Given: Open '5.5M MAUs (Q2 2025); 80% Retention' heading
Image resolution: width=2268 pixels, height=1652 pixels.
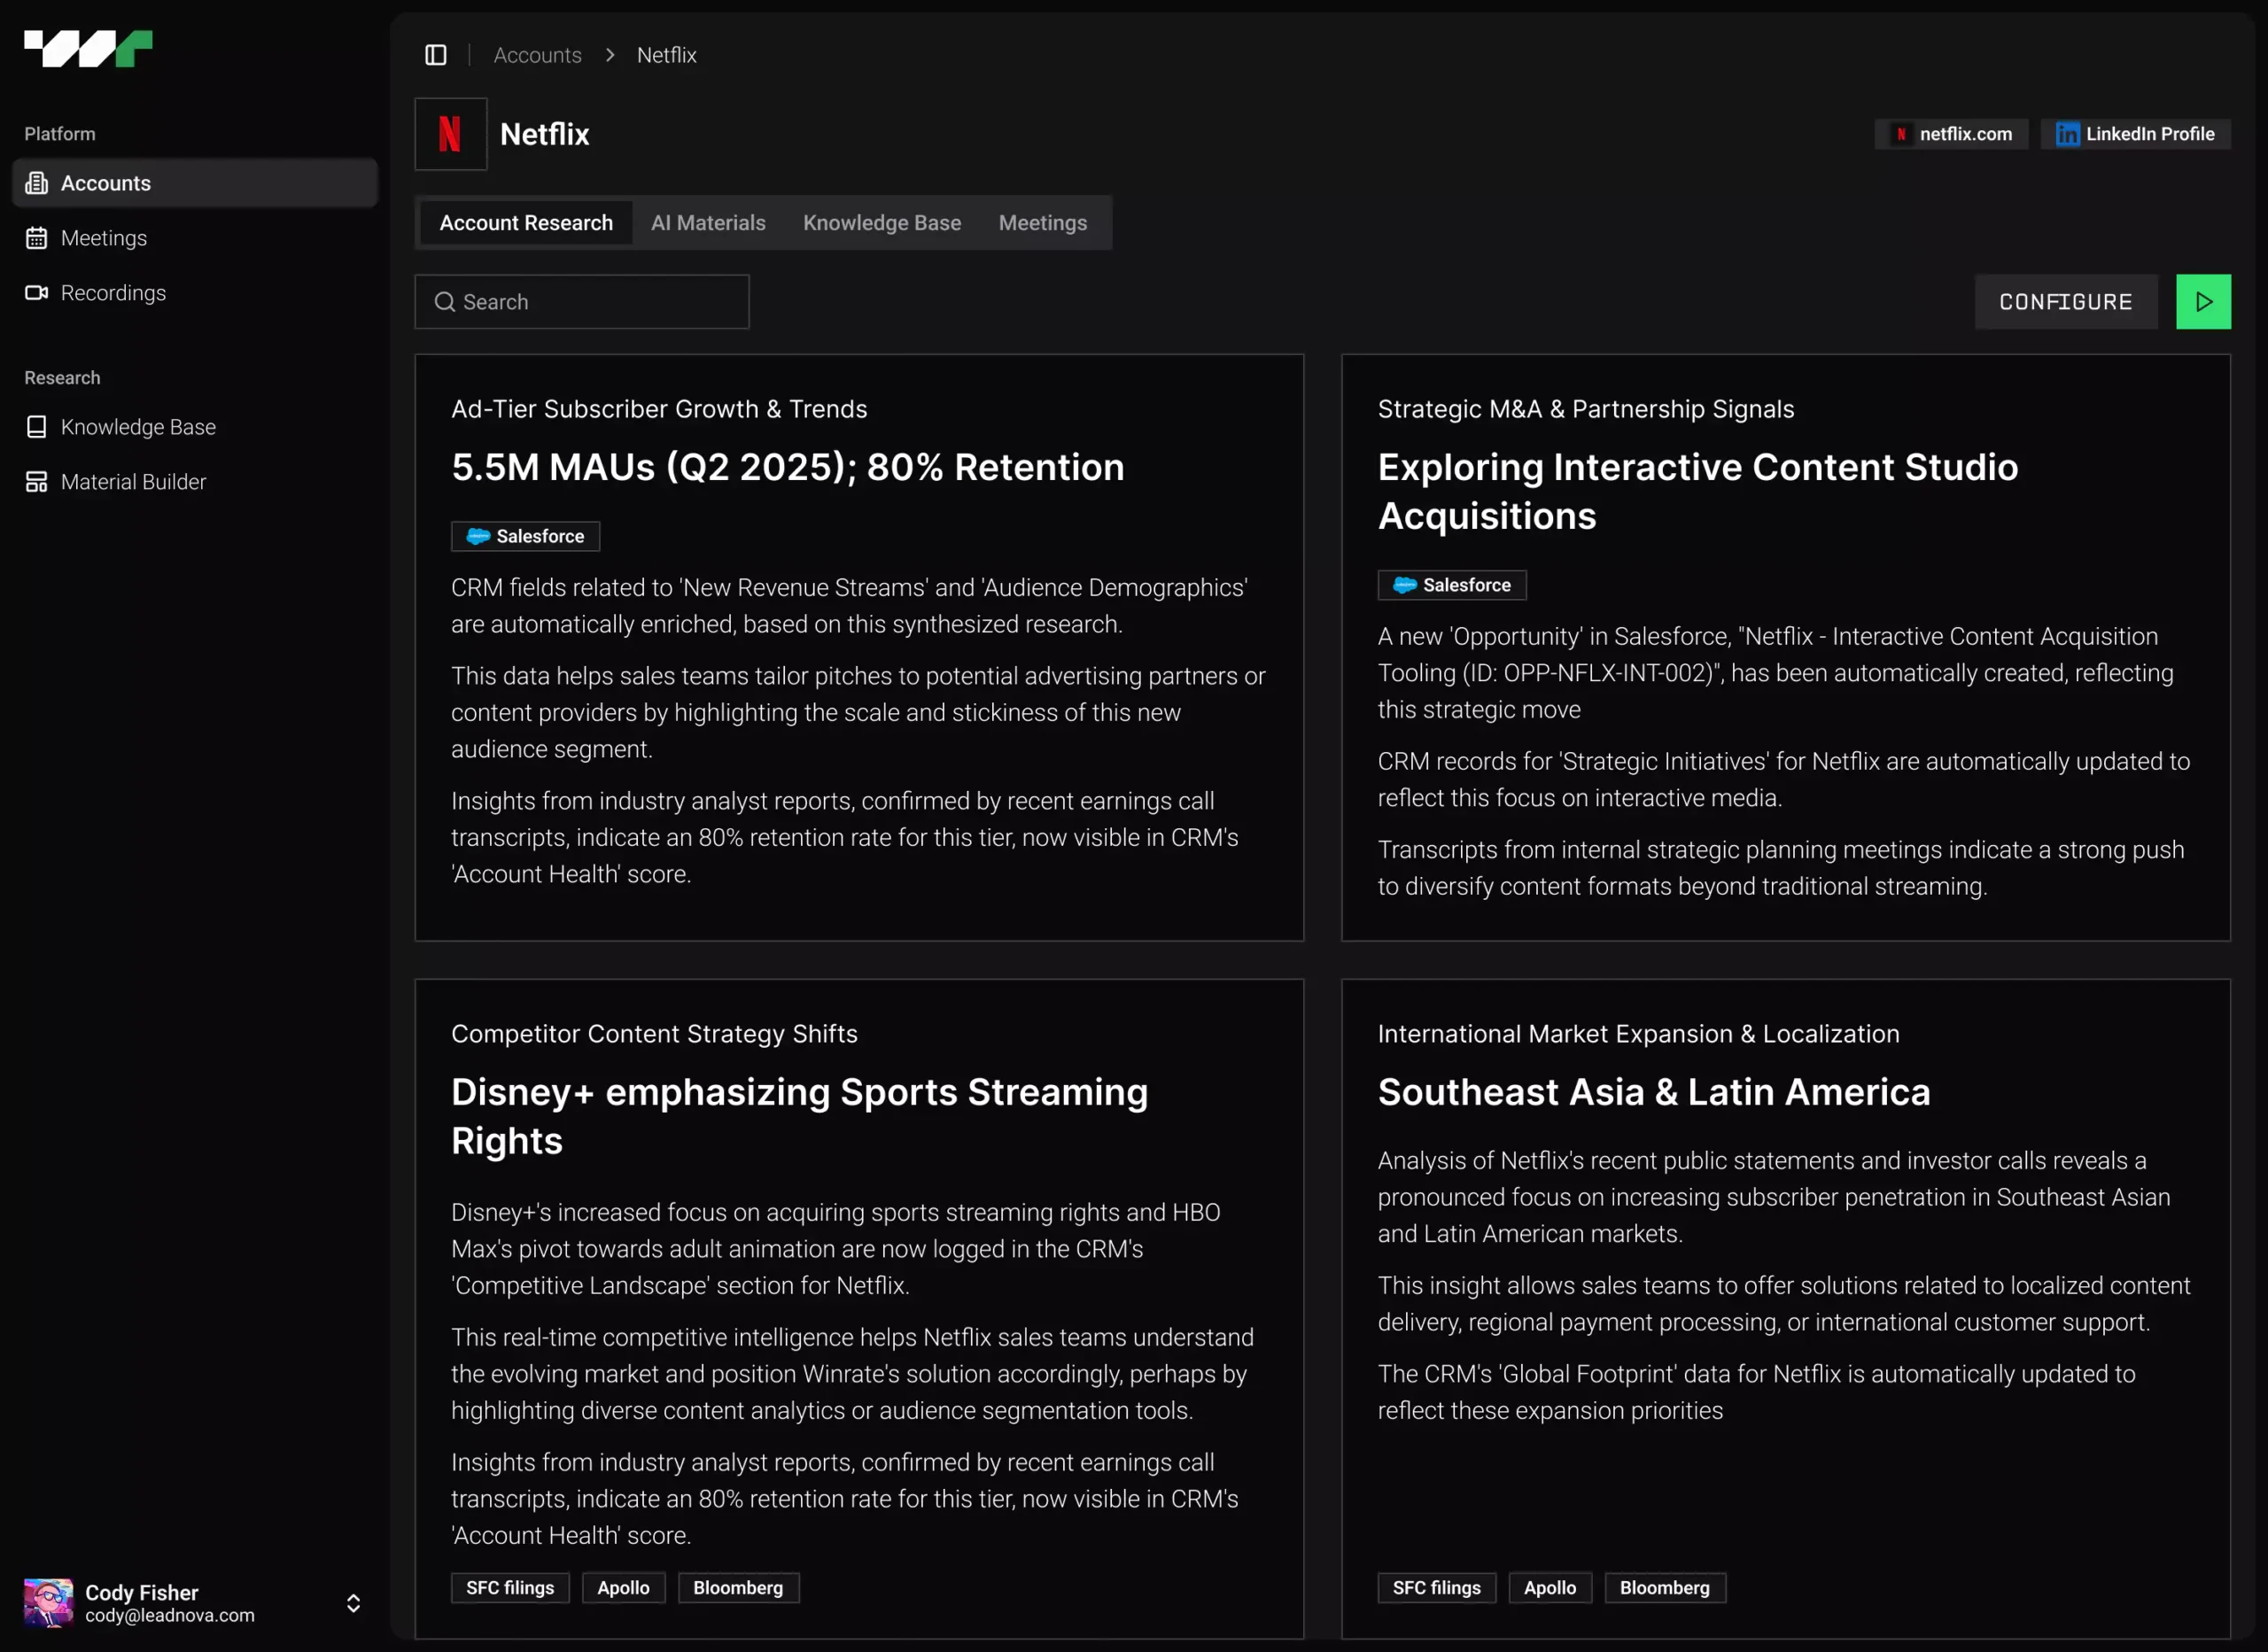Looking at the screenshot, I should 788,467.
